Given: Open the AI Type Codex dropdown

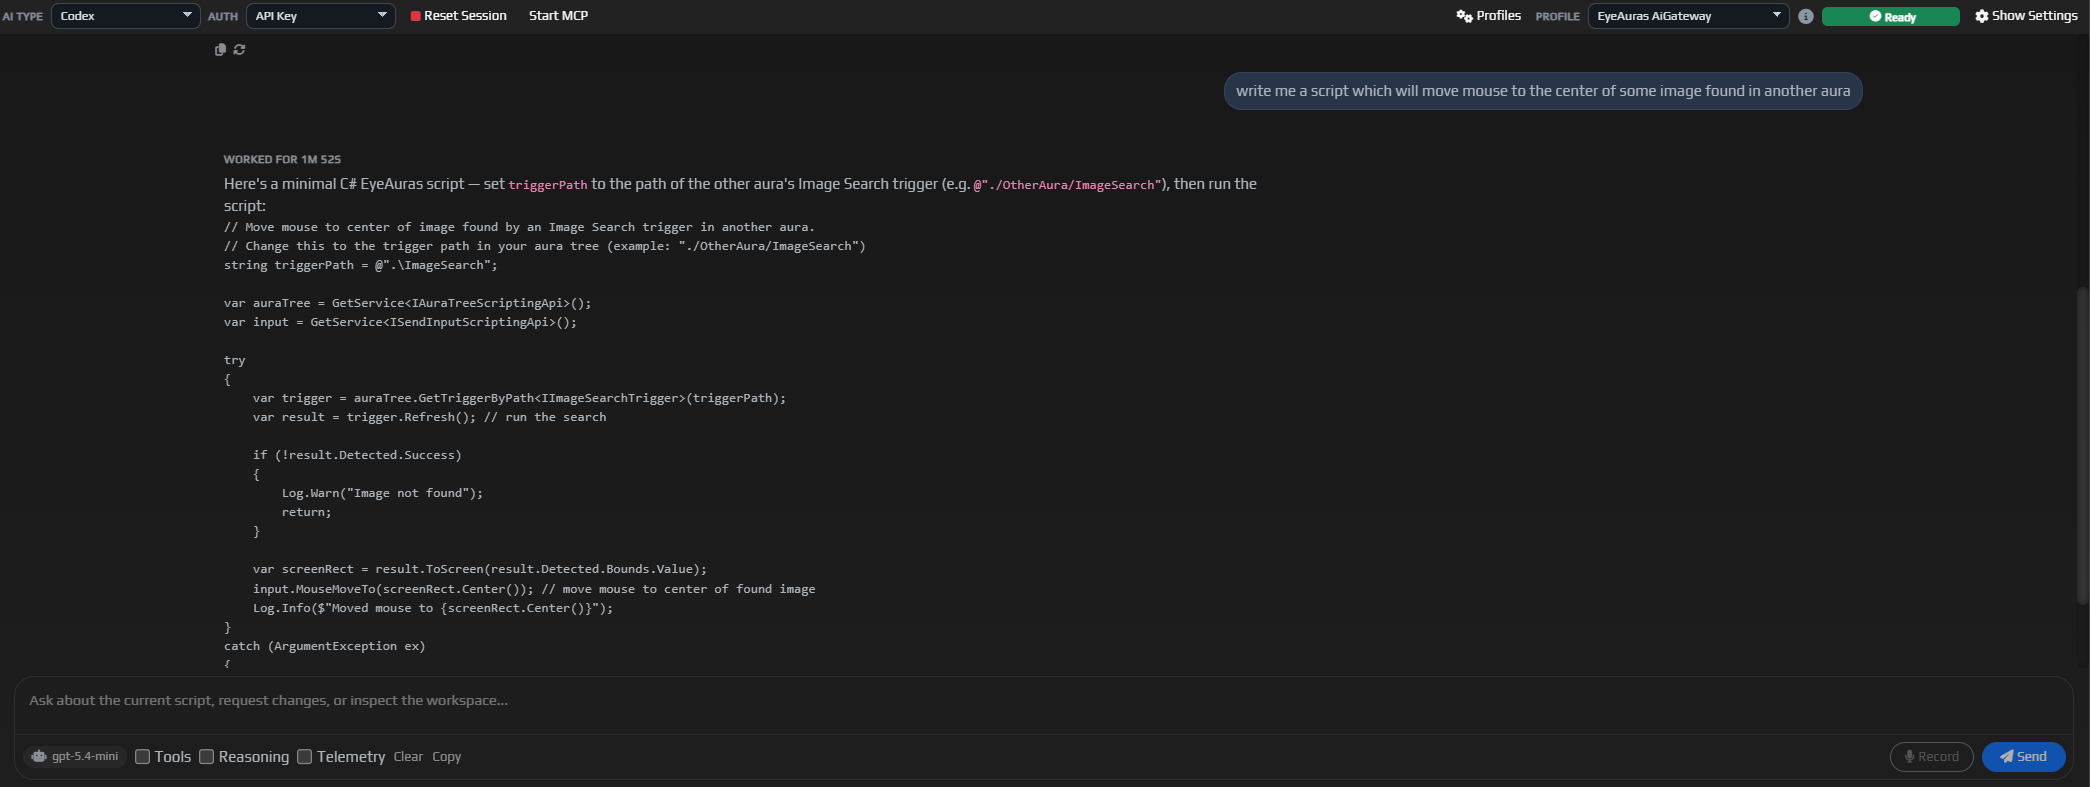Looking at the screenshot, I should 125,16.
